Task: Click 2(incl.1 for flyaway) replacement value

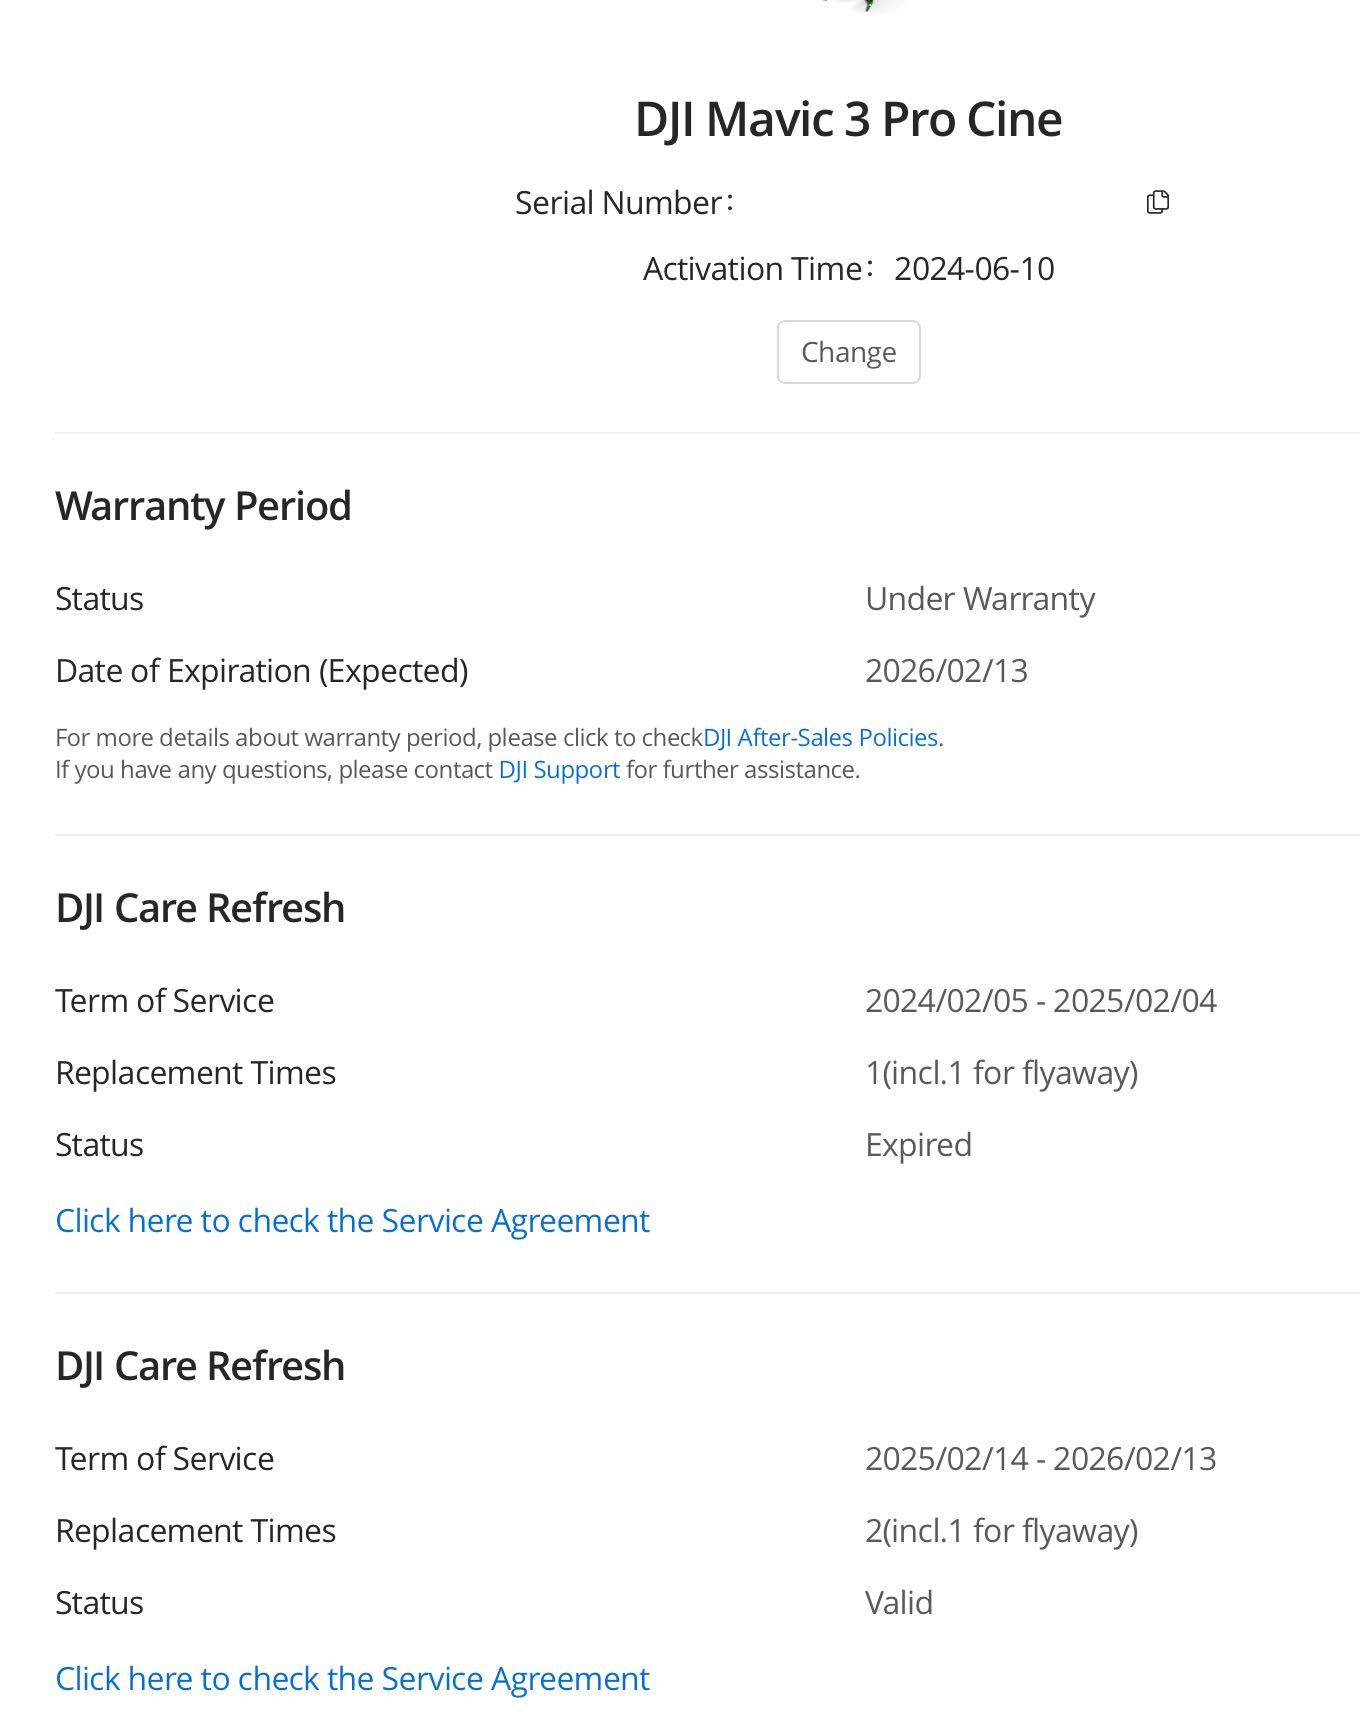Action: 1001,1530
